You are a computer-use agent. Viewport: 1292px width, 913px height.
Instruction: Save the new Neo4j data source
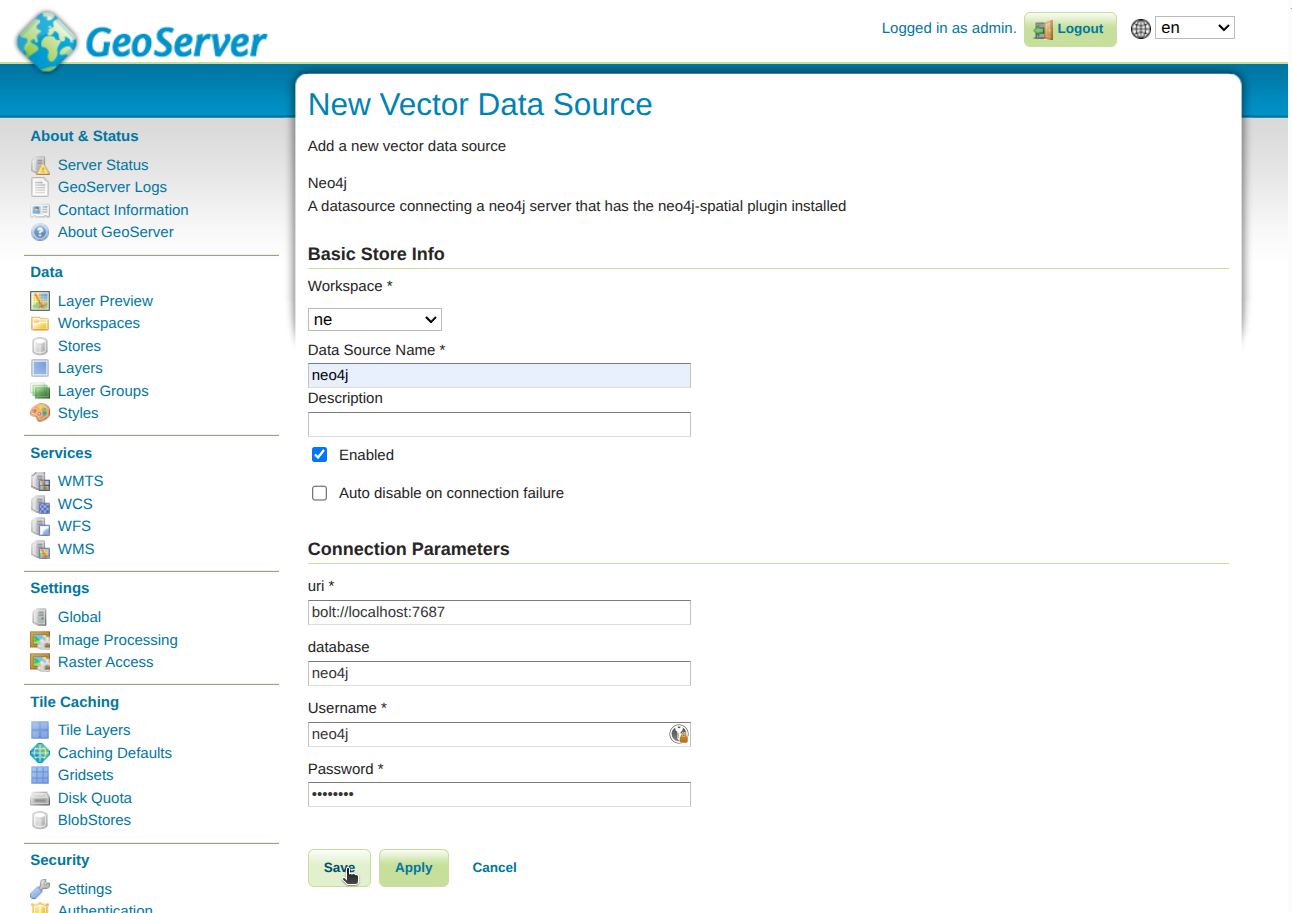(x=339, y=867)
